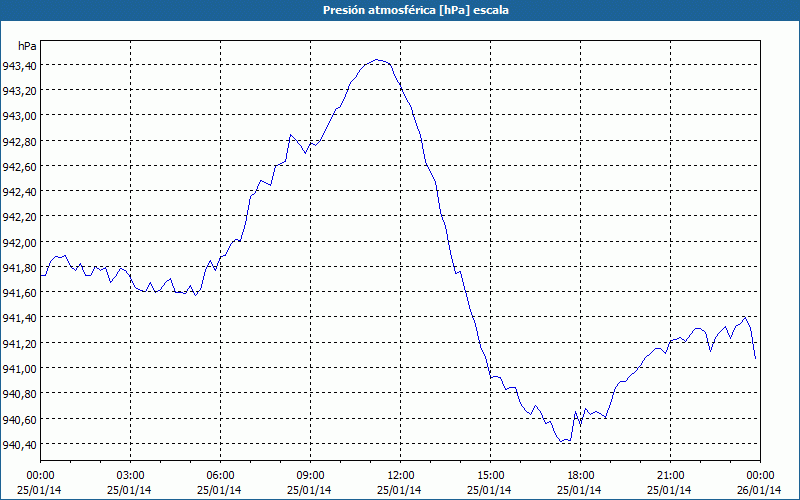Select the 942,80 pressure axis label
Viewport: 800px width, 500px height.
point(19,141)
